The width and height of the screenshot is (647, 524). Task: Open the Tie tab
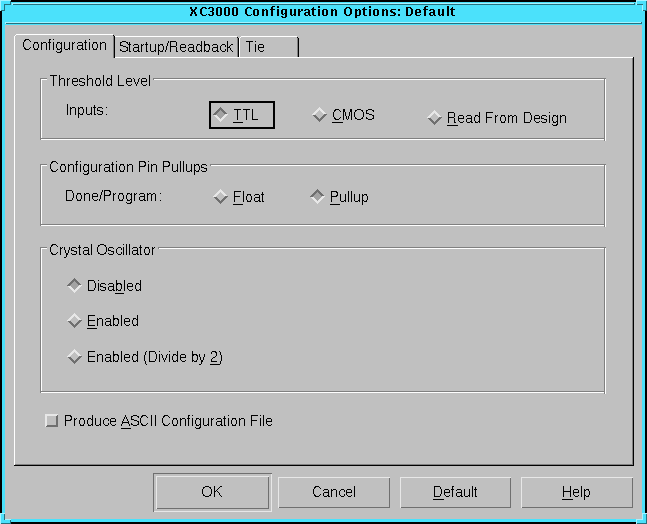tap(266, 47)
